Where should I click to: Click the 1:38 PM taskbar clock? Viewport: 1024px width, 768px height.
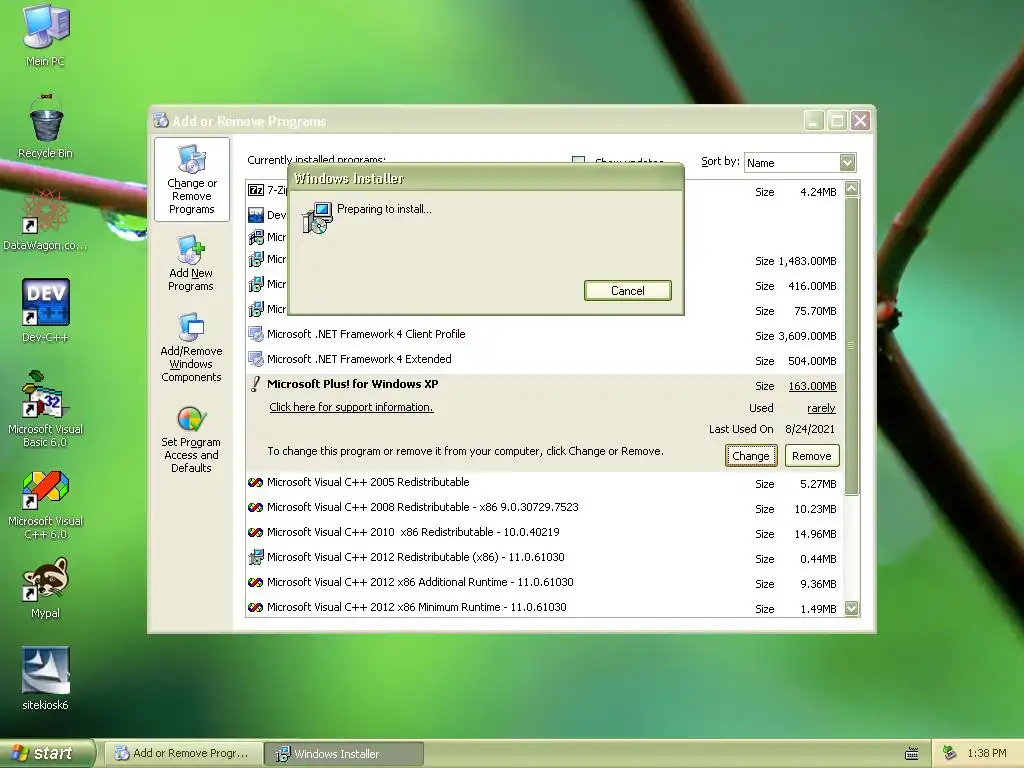click(x=987, y=754)
